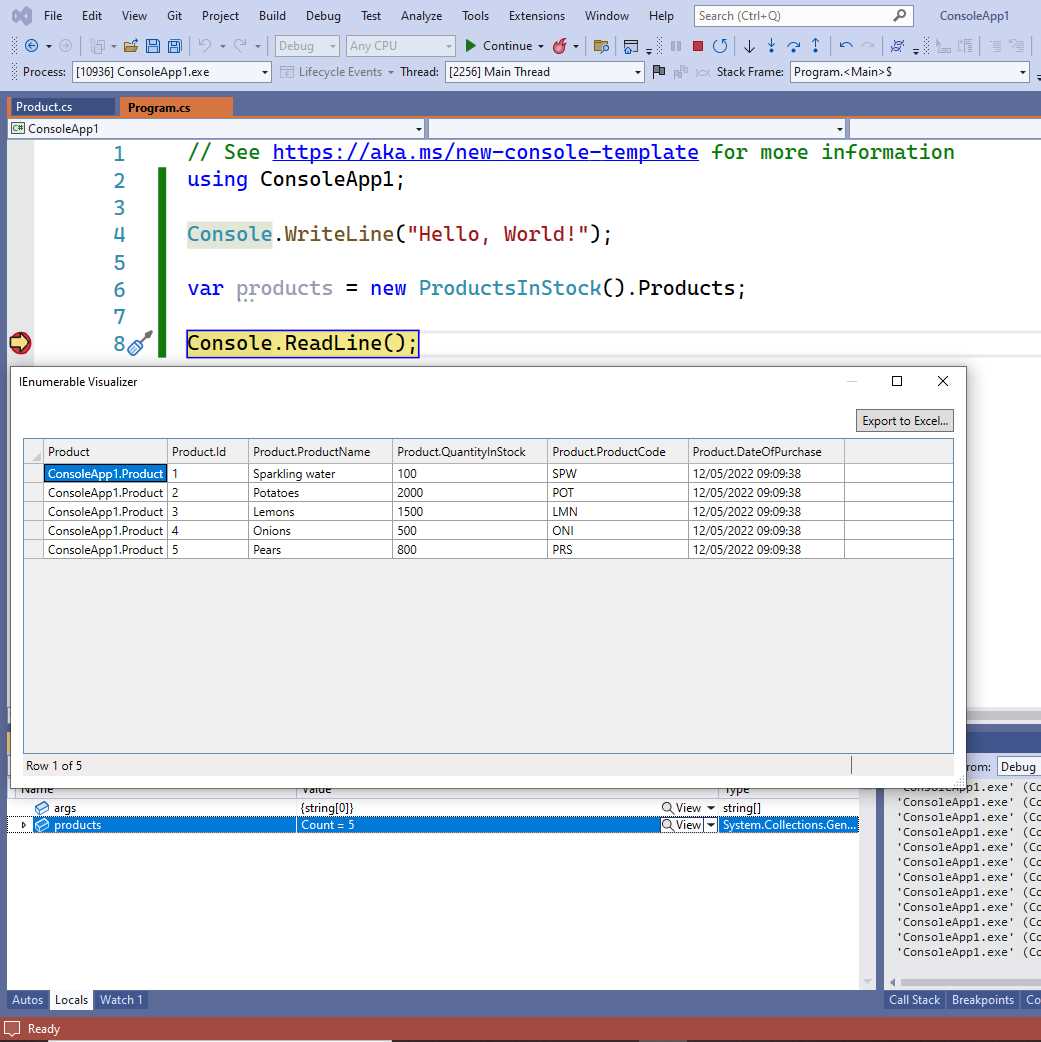Click the Search (Ctrl+Q) box

point(790,16)
